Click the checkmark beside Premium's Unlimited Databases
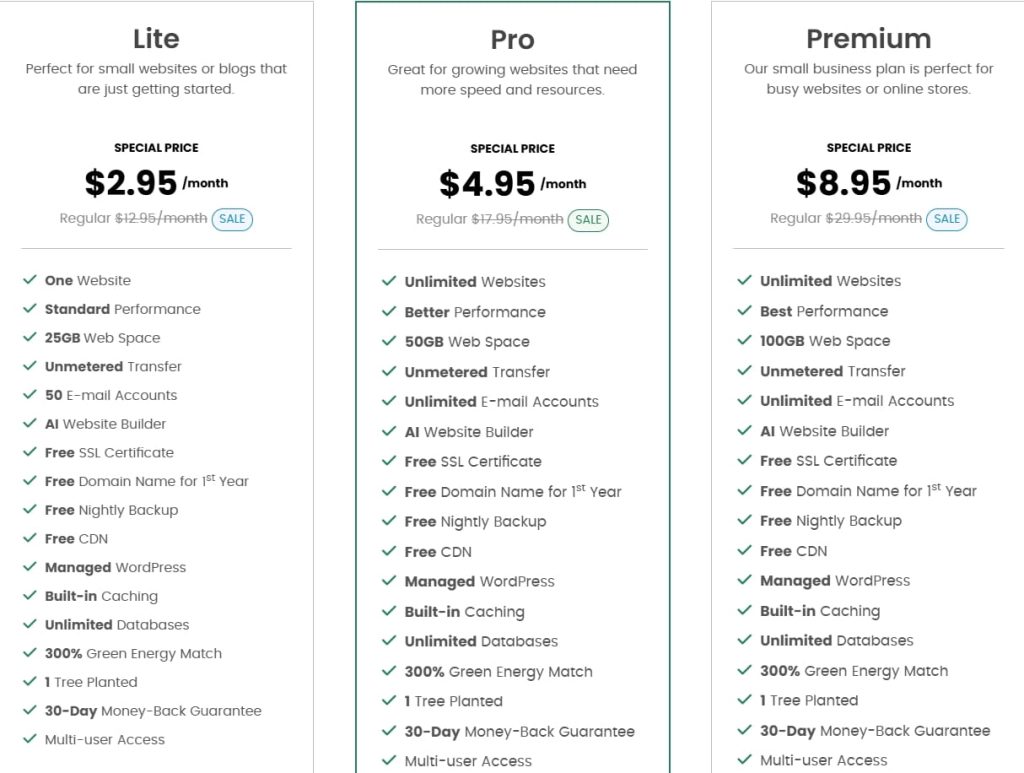 coord(744,640)
